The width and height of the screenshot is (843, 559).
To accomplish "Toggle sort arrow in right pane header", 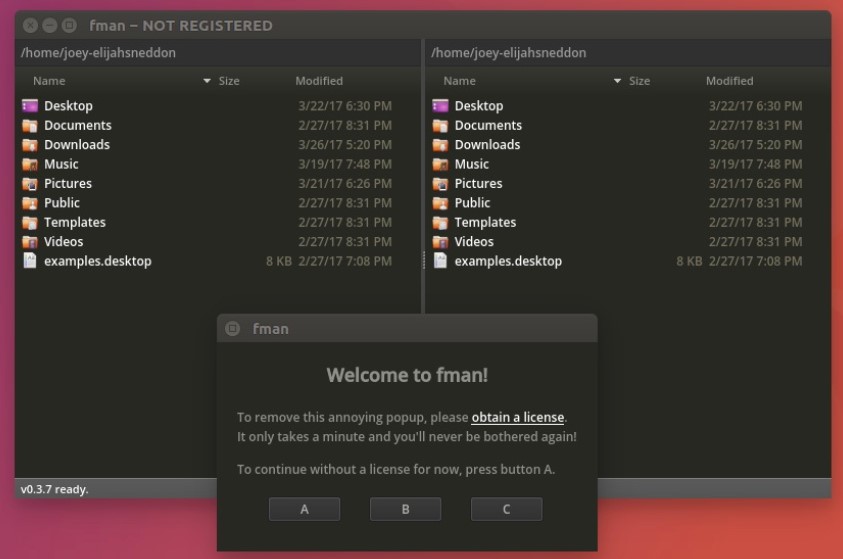I will pyautogui.click(x=617, y=81).
